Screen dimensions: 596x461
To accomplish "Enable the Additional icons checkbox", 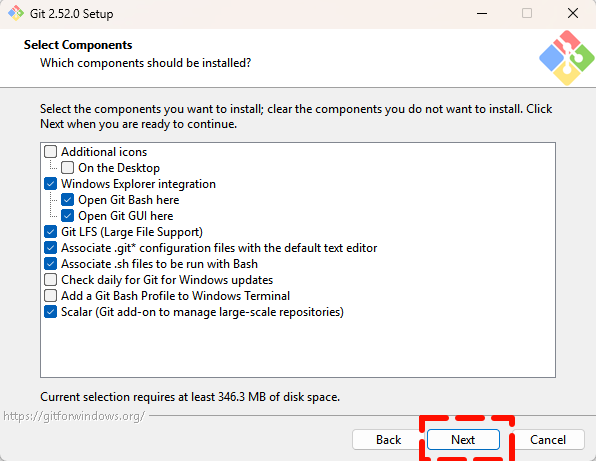I will (51, 152).
